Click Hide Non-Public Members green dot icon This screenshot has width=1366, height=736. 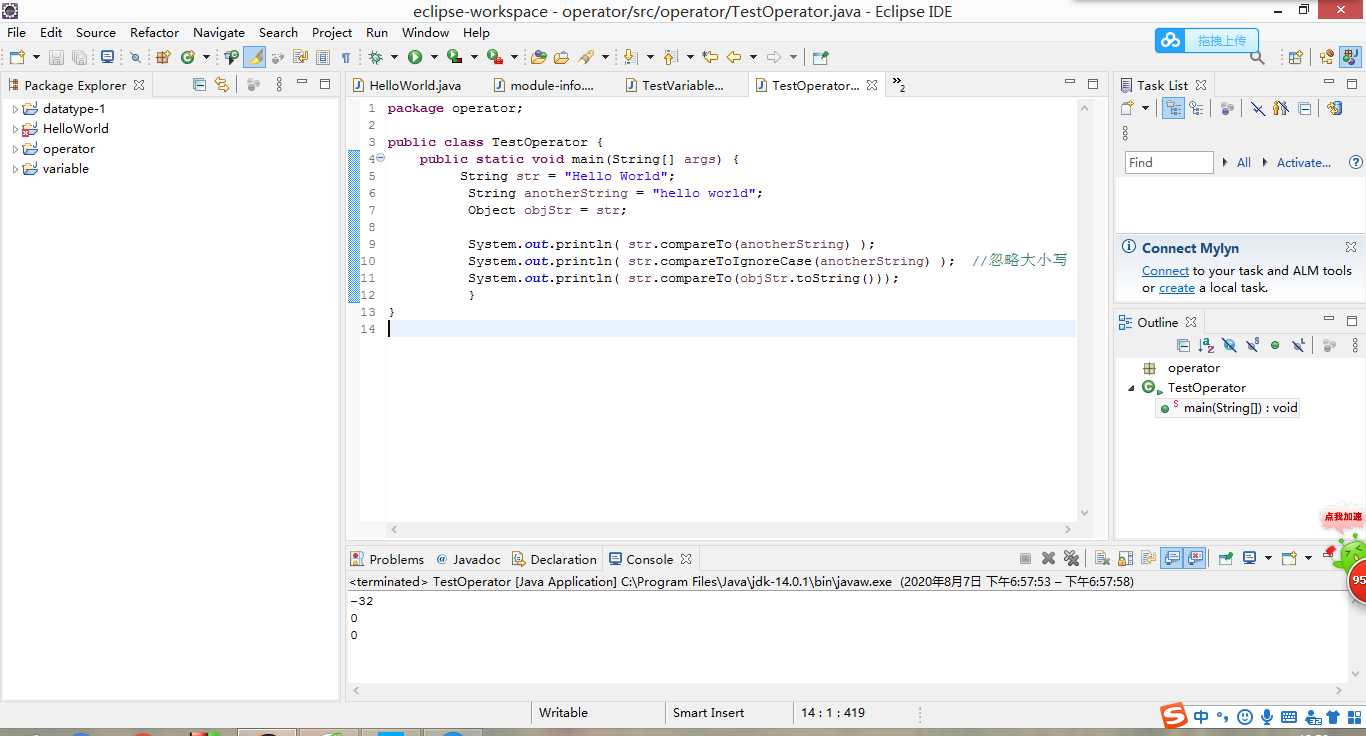(x=1275, y=345)
